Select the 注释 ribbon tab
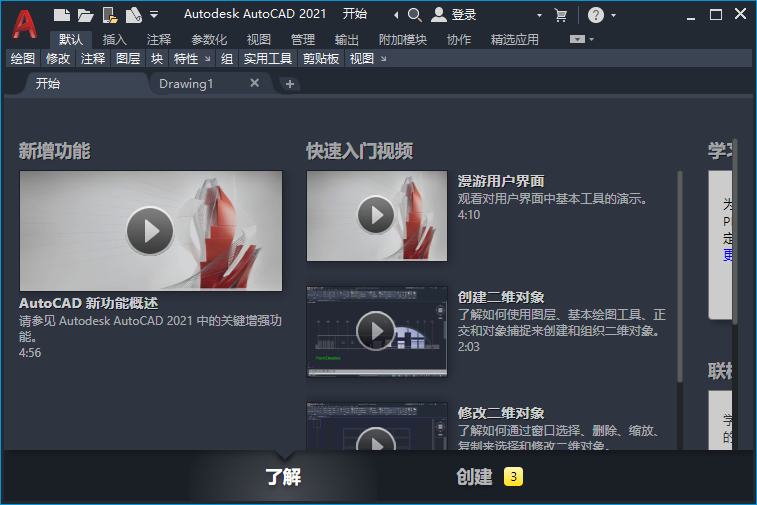The width and height of the screenshot is (757, 505). 159,40
